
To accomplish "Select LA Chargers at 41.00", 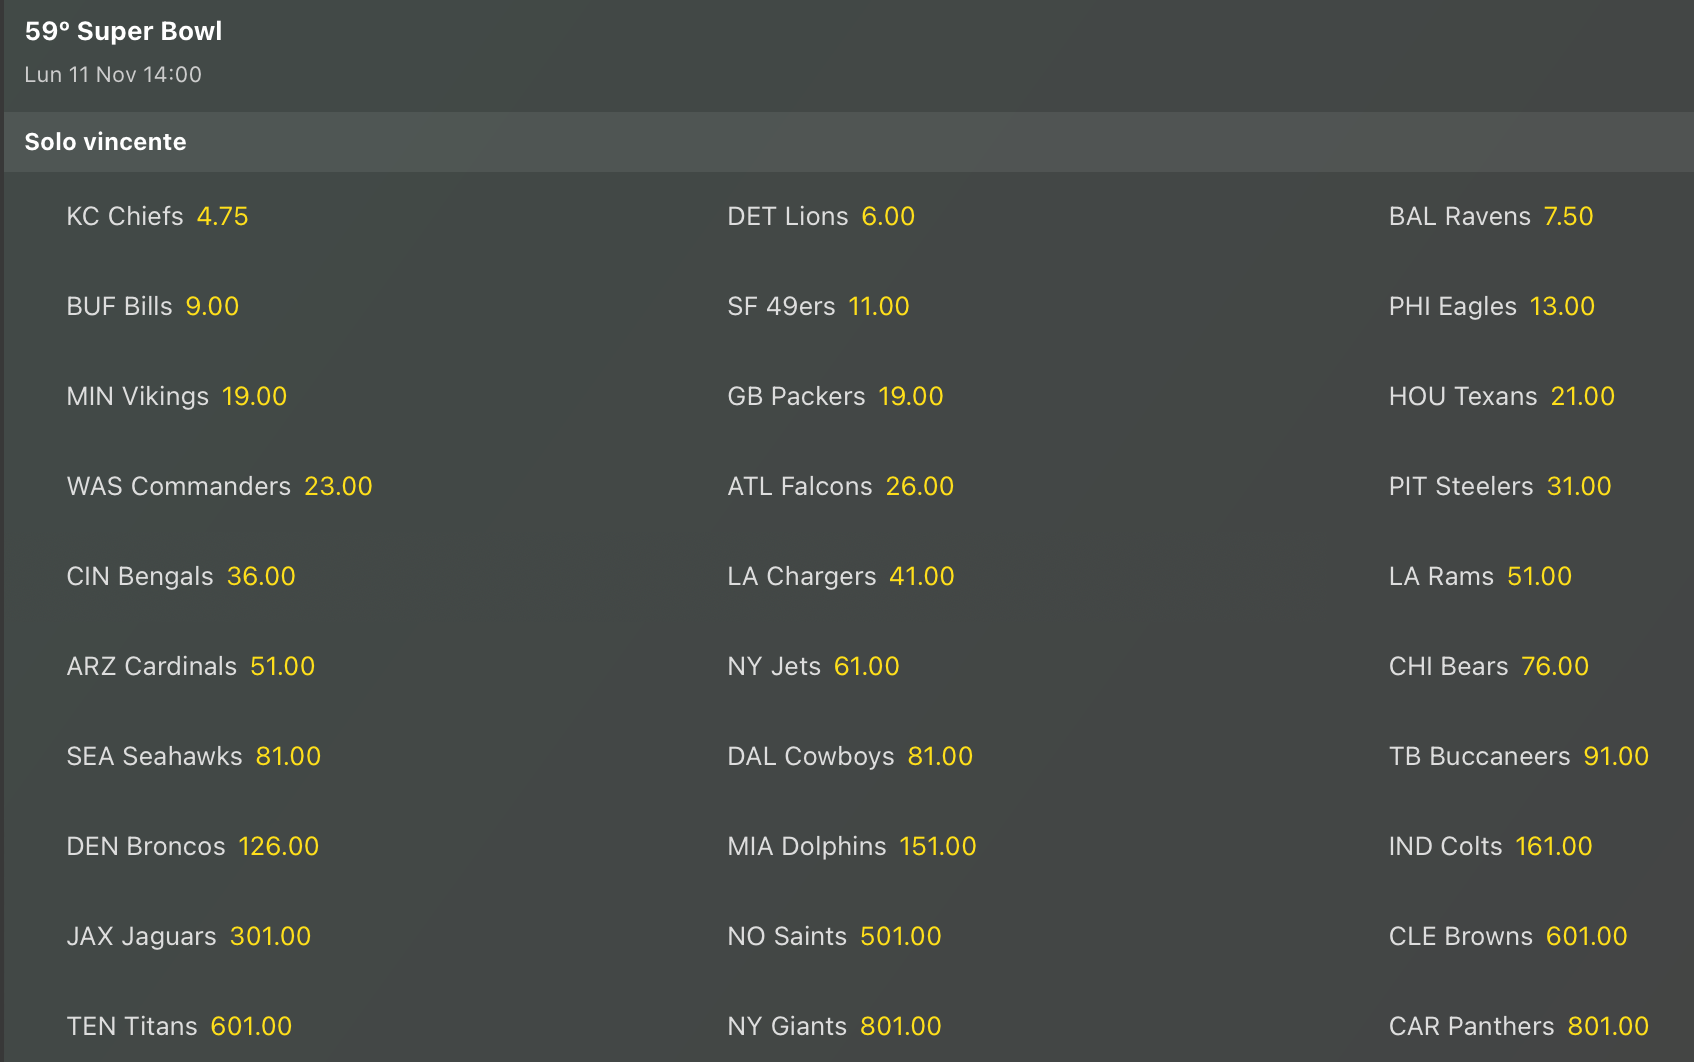I will click(x=840, y=576).
